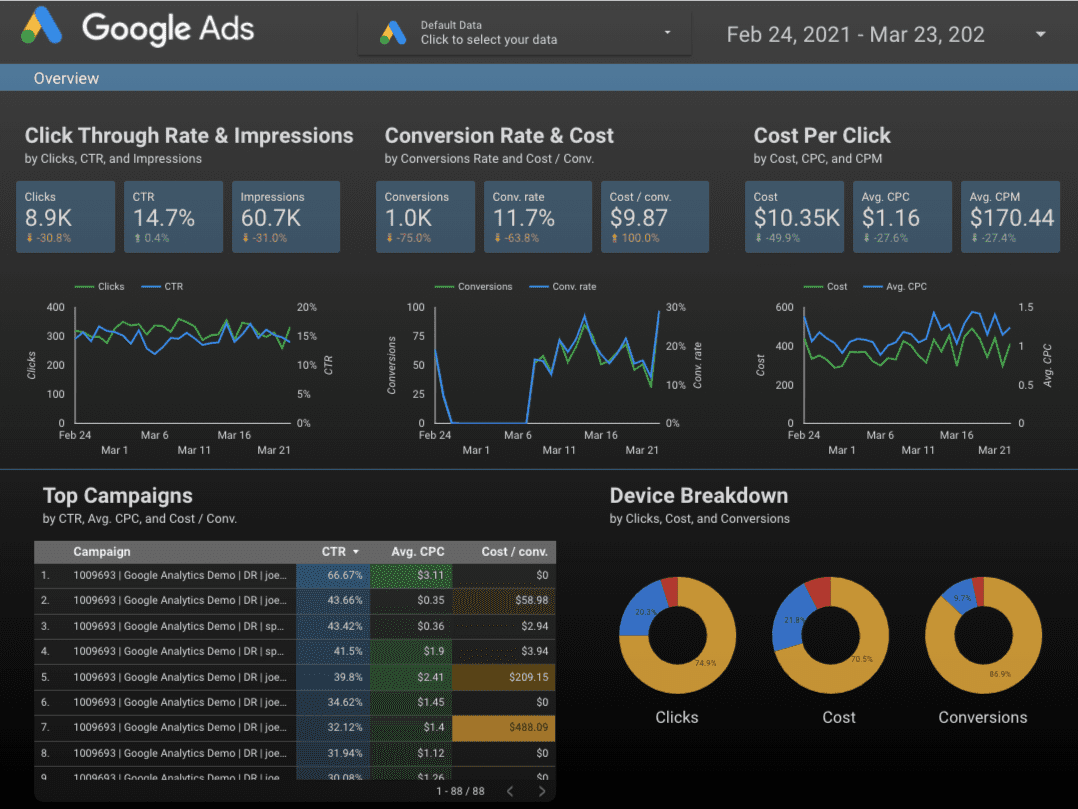
Task: Click the $3.94 Cost / conv. cell
Action: click(504, 651)
